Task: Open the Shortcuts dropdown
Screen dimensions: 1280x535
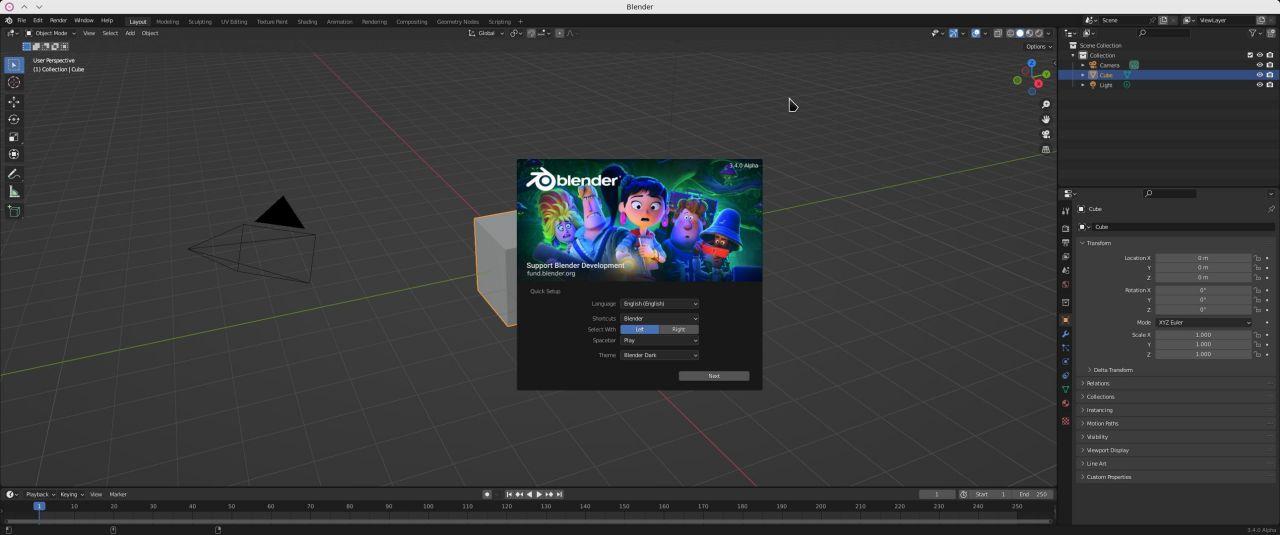Action: tap(659, 318)
